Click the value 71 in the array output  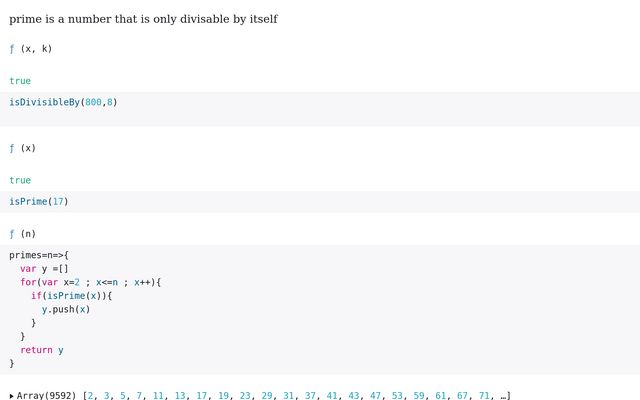(484, 396)
